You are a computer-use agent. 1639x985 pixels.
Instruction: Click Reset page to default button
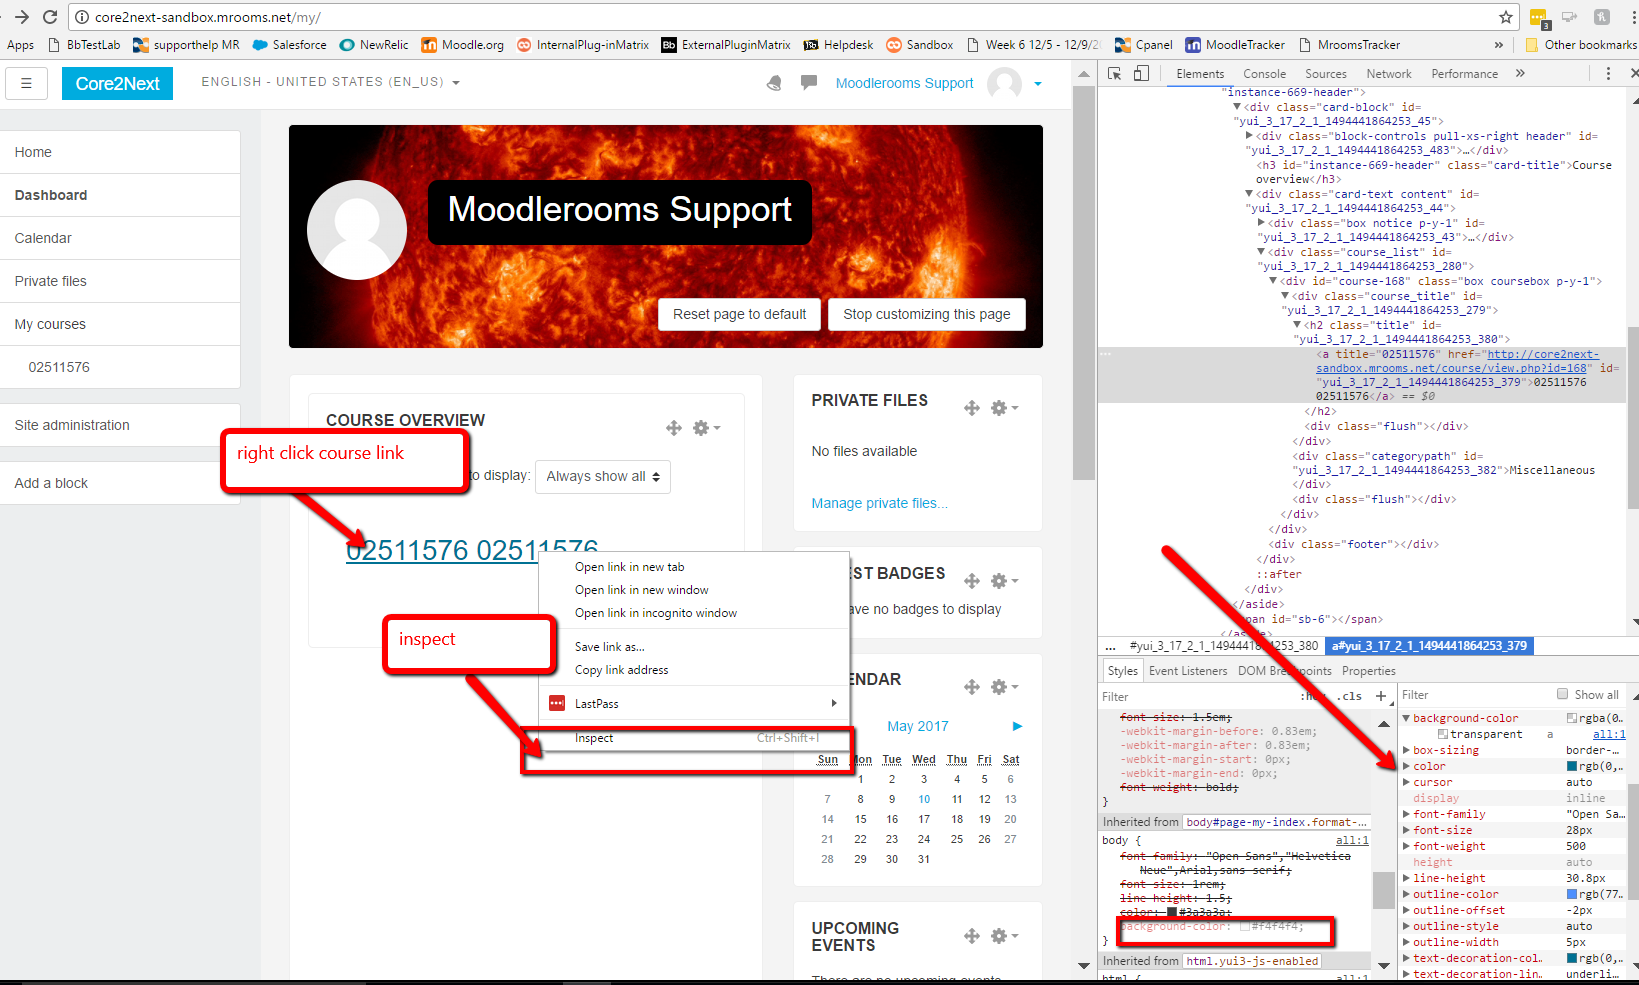pos(740,314)
